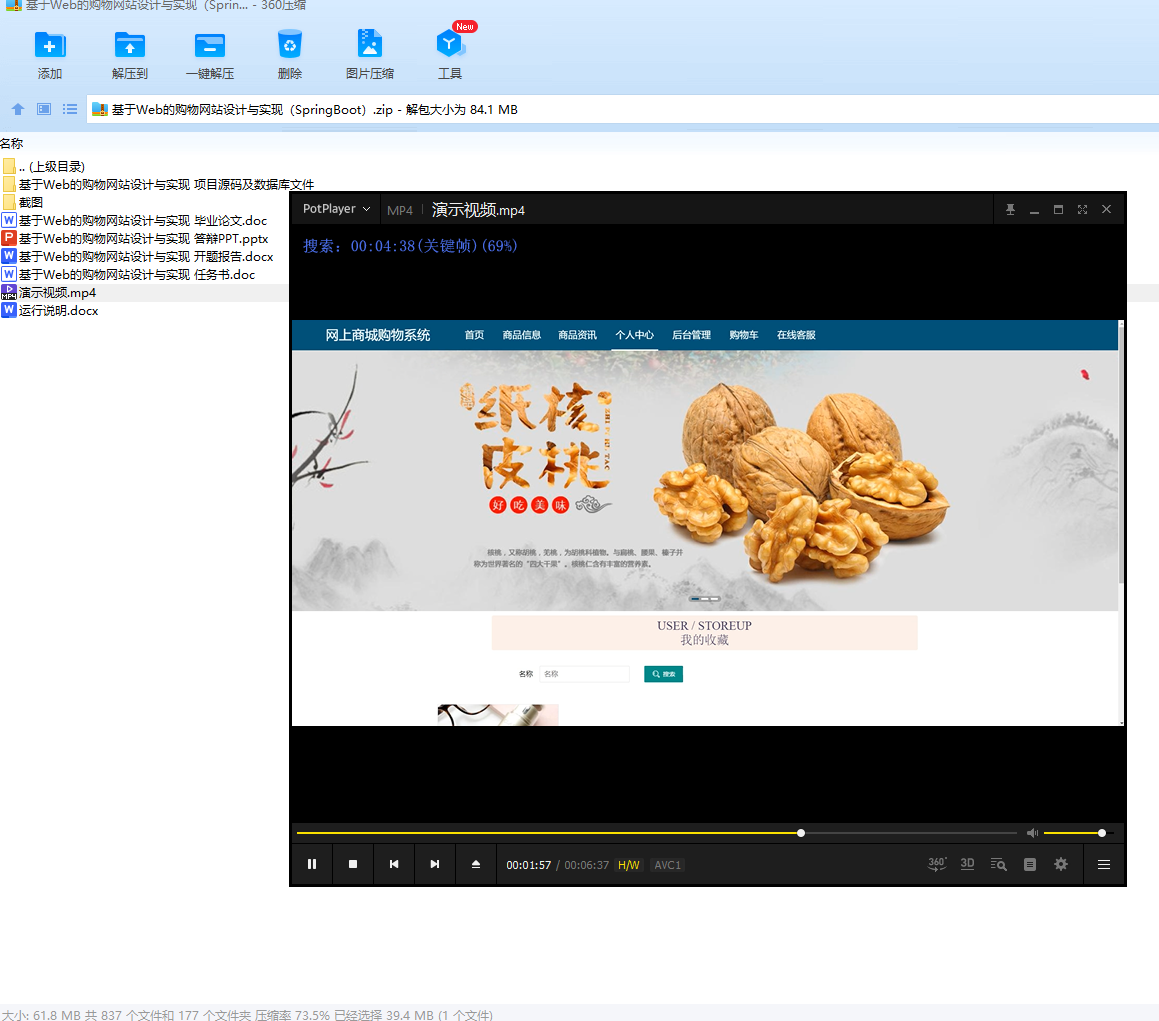Click the 商品资讯 nav item in the video

tap(577, 335)
